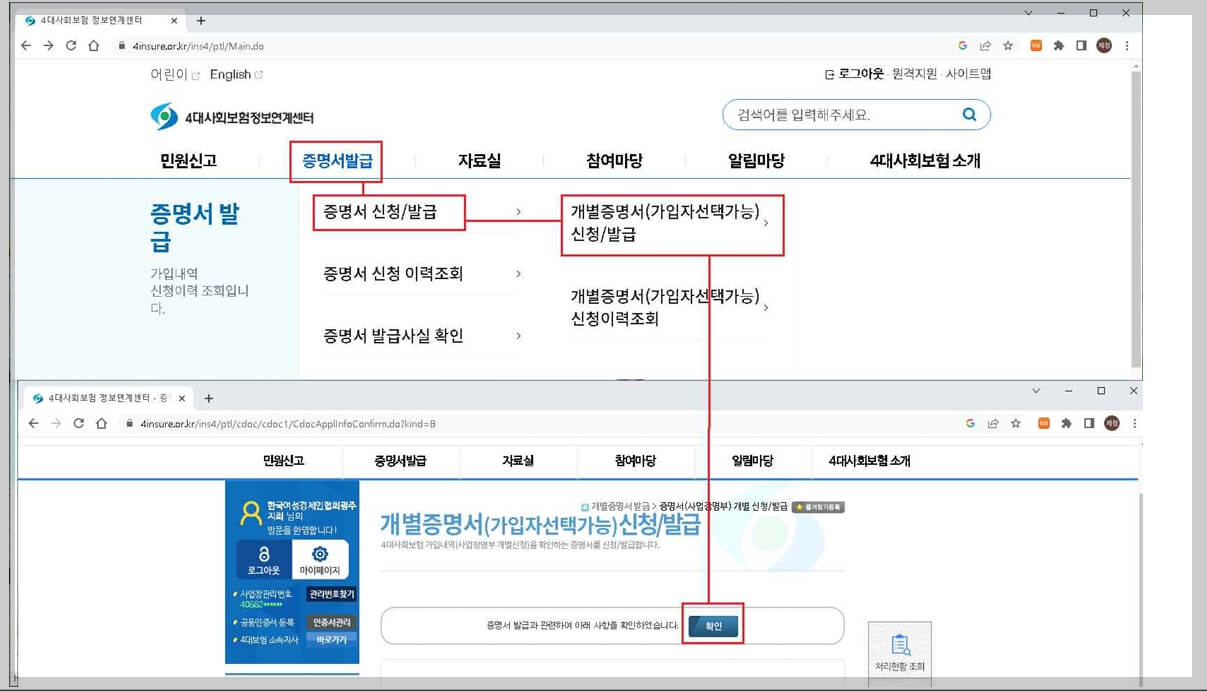Expand the 증명서 신청 이력조회 arrow
This screenshot has width=1207, height=692.
pos(518,274)
